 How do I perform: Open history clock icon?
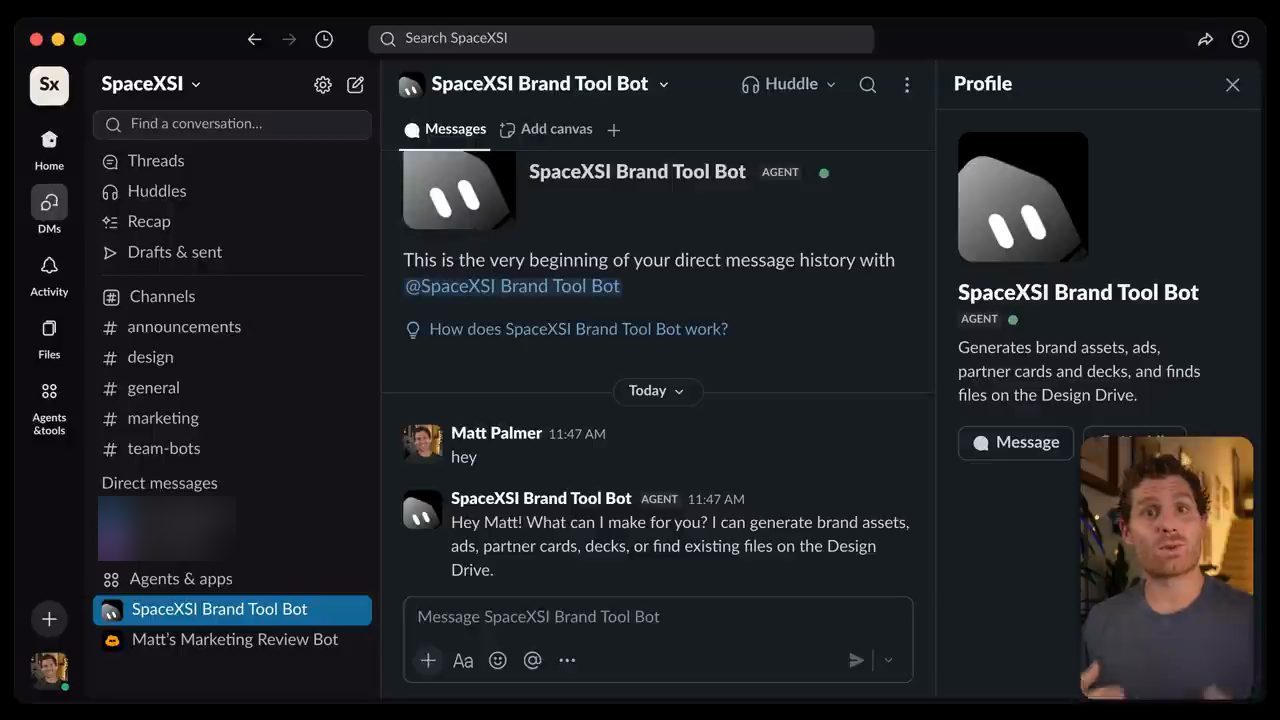click(x=324, y=39)
